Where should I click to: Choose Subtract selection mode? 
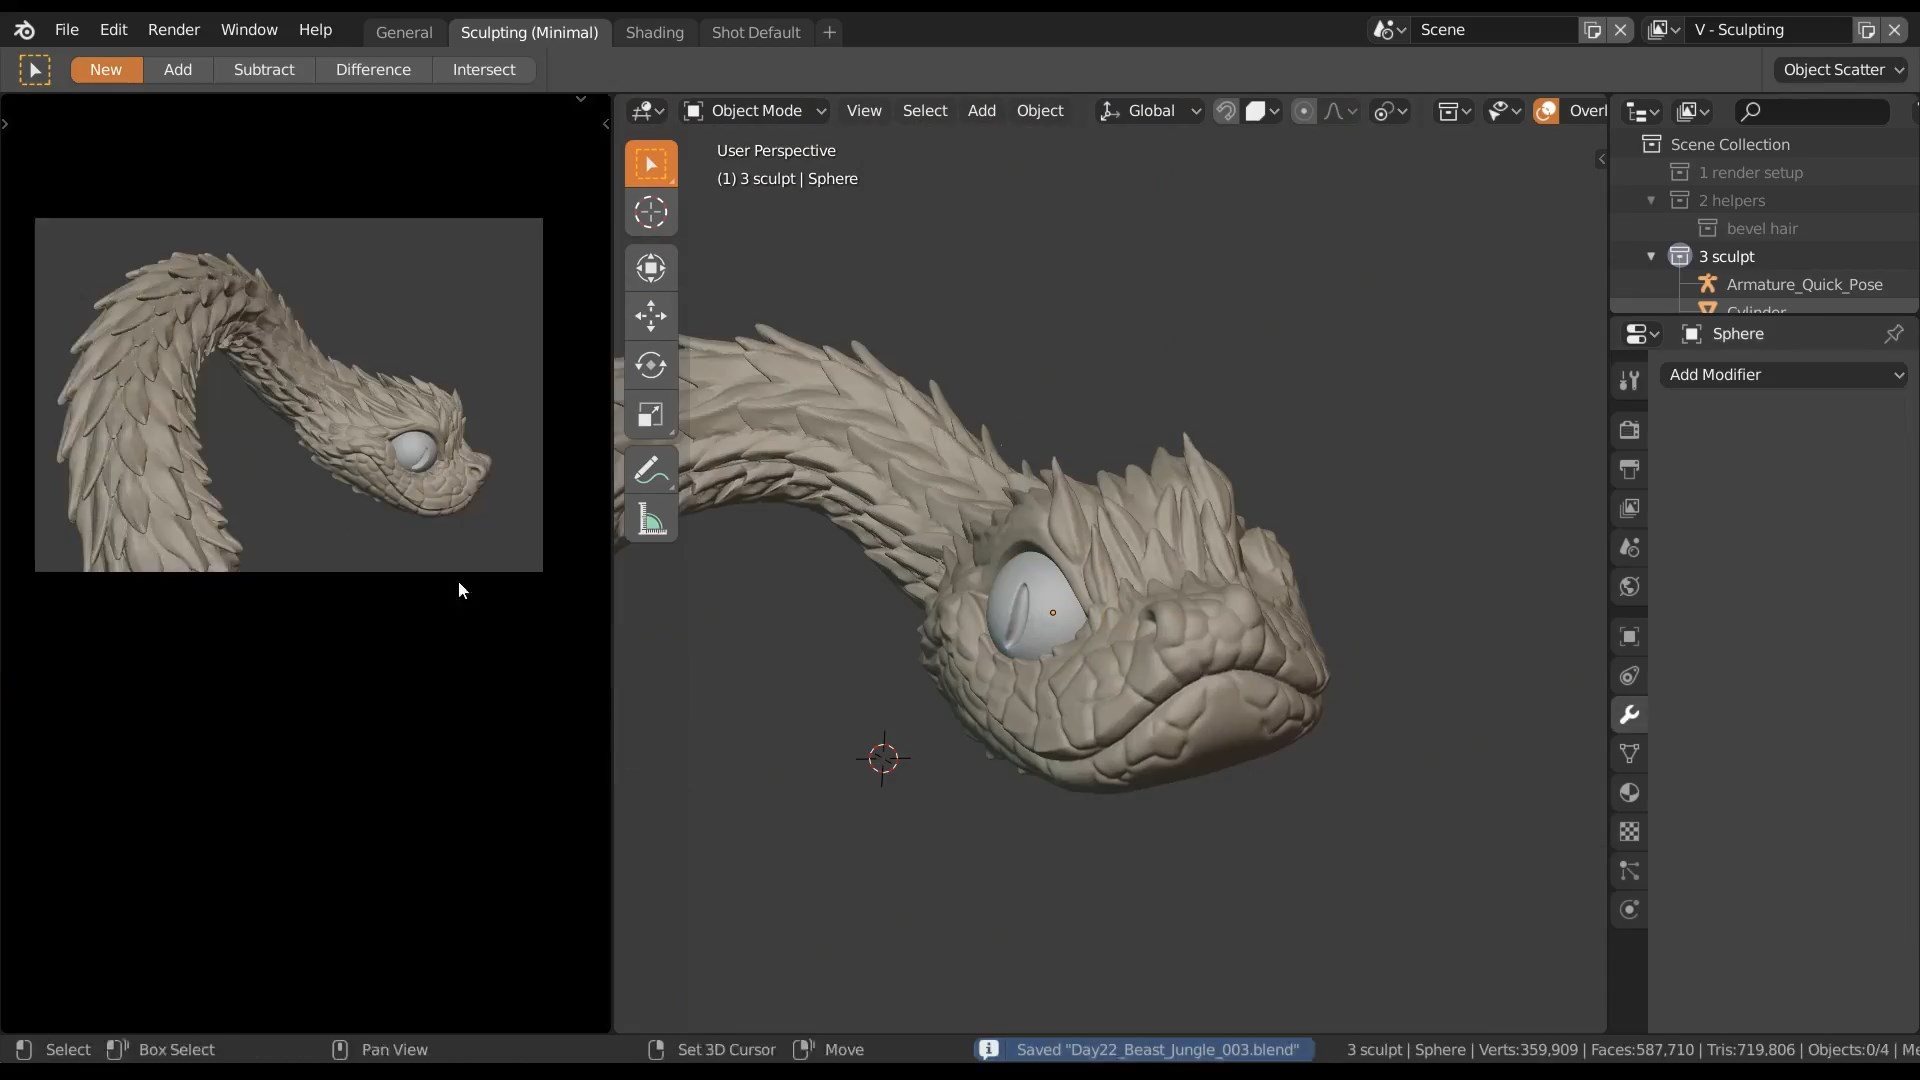[264, 70]
